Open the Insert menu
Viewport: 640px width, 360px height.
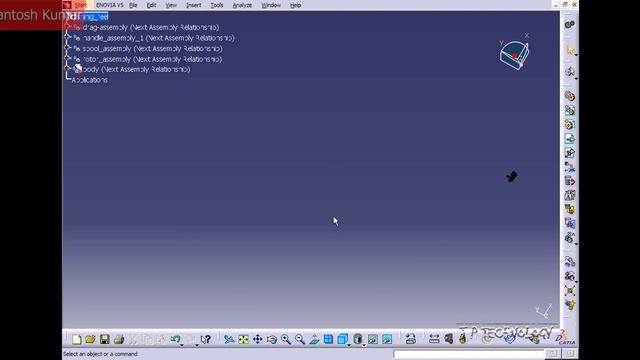(193, 5)
